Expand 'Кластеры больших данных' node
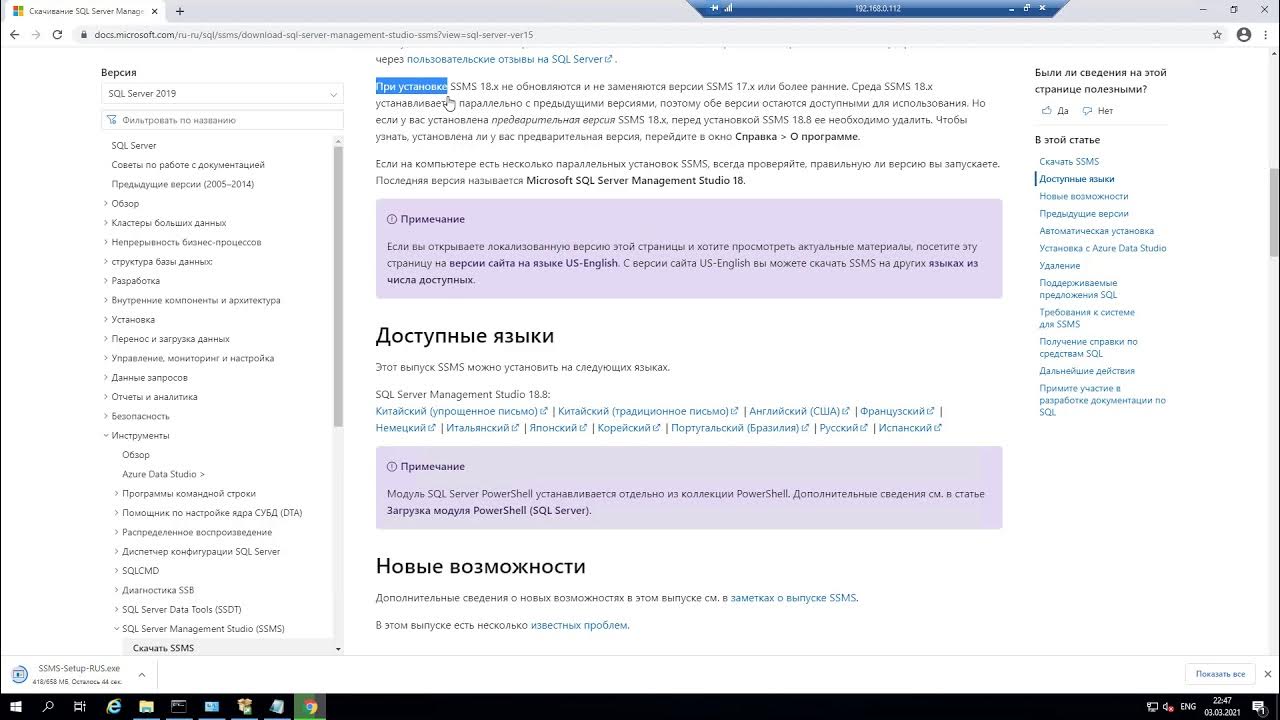This screenshot has height=720, width=1280. pyautogui.click(x=106, y=223)
